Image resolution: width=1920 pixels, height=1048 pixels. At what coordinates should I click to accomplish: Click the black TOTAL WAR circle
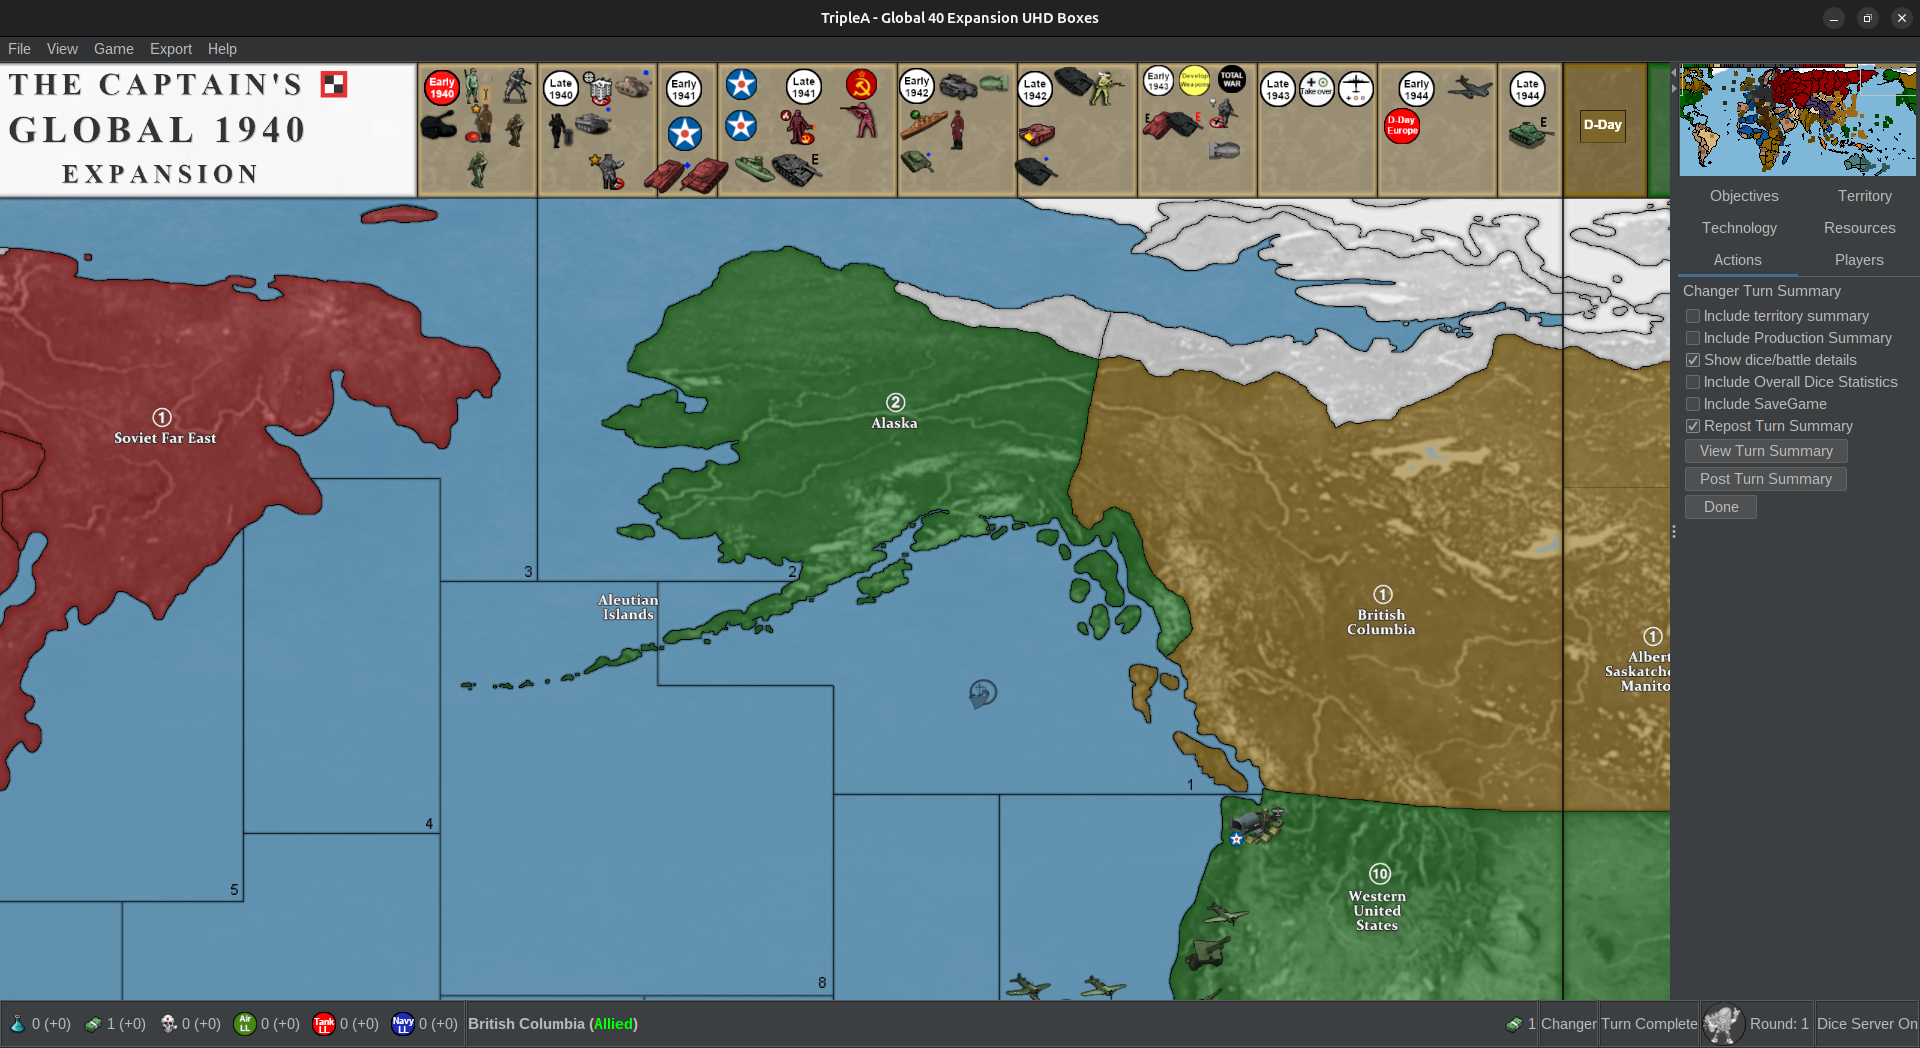1232,80
